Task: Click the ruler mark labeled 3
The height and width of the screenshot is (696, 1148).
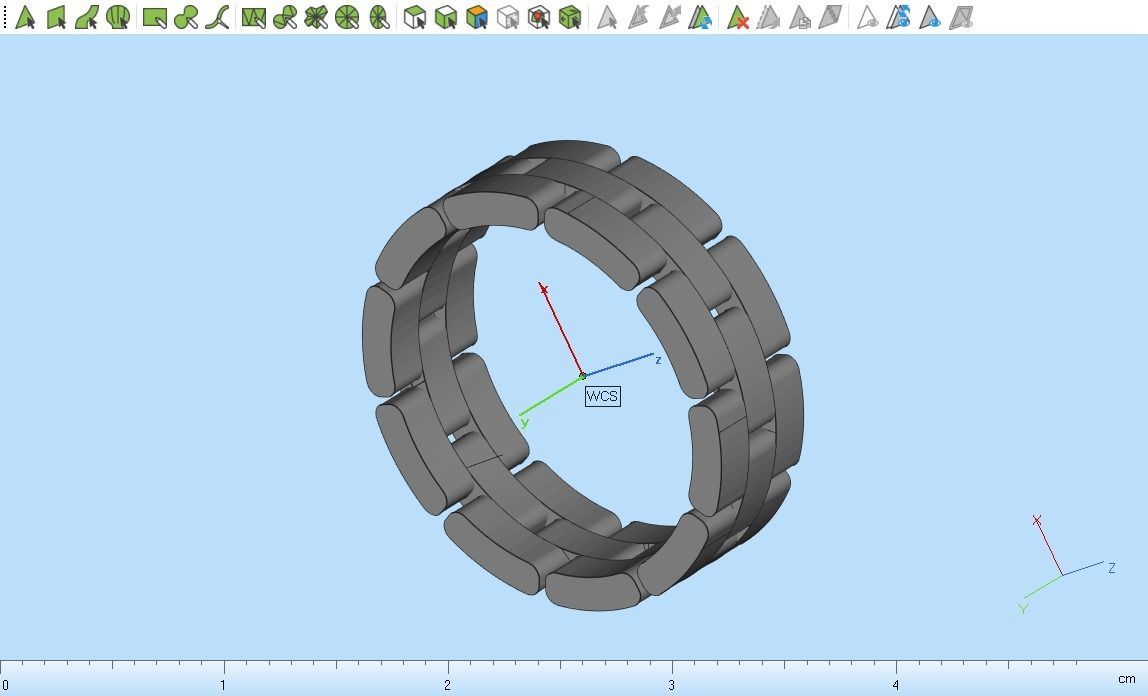Action: click(671, 686)
